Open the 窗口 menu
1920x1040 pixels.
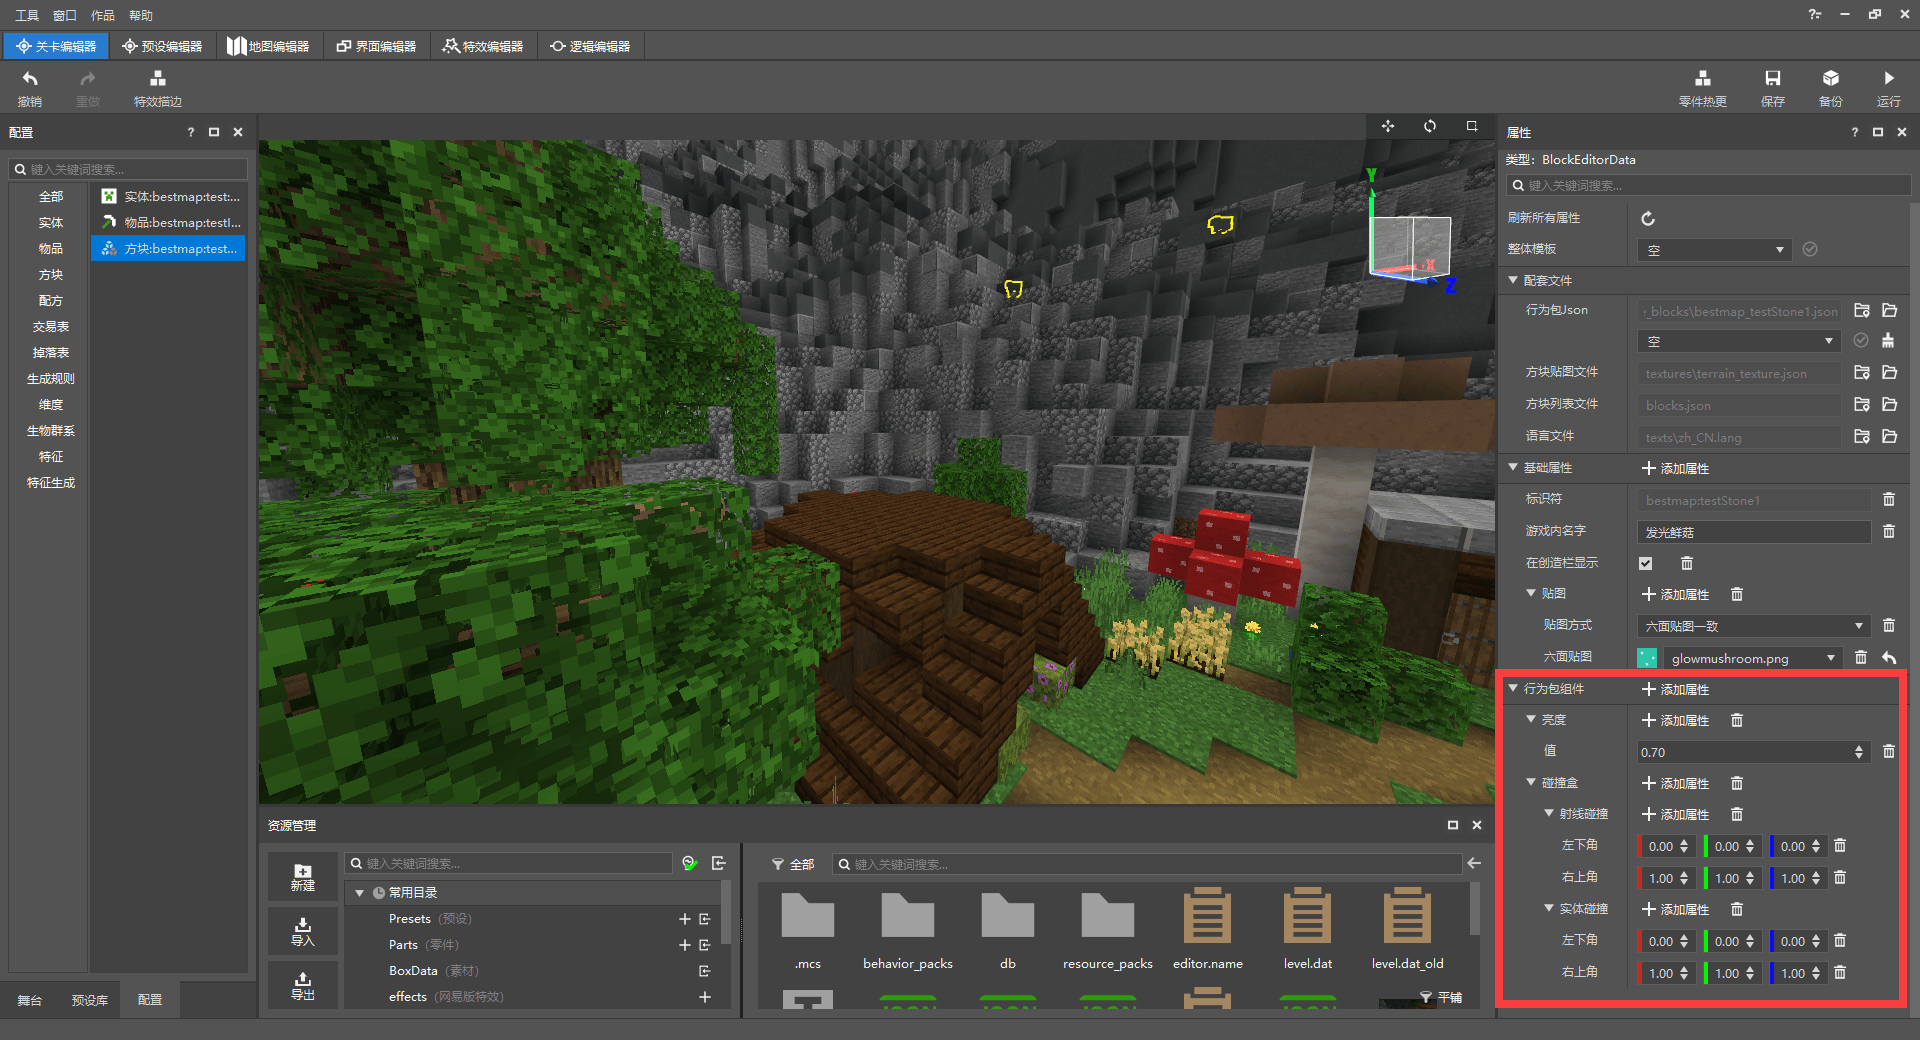coord(64,15)
